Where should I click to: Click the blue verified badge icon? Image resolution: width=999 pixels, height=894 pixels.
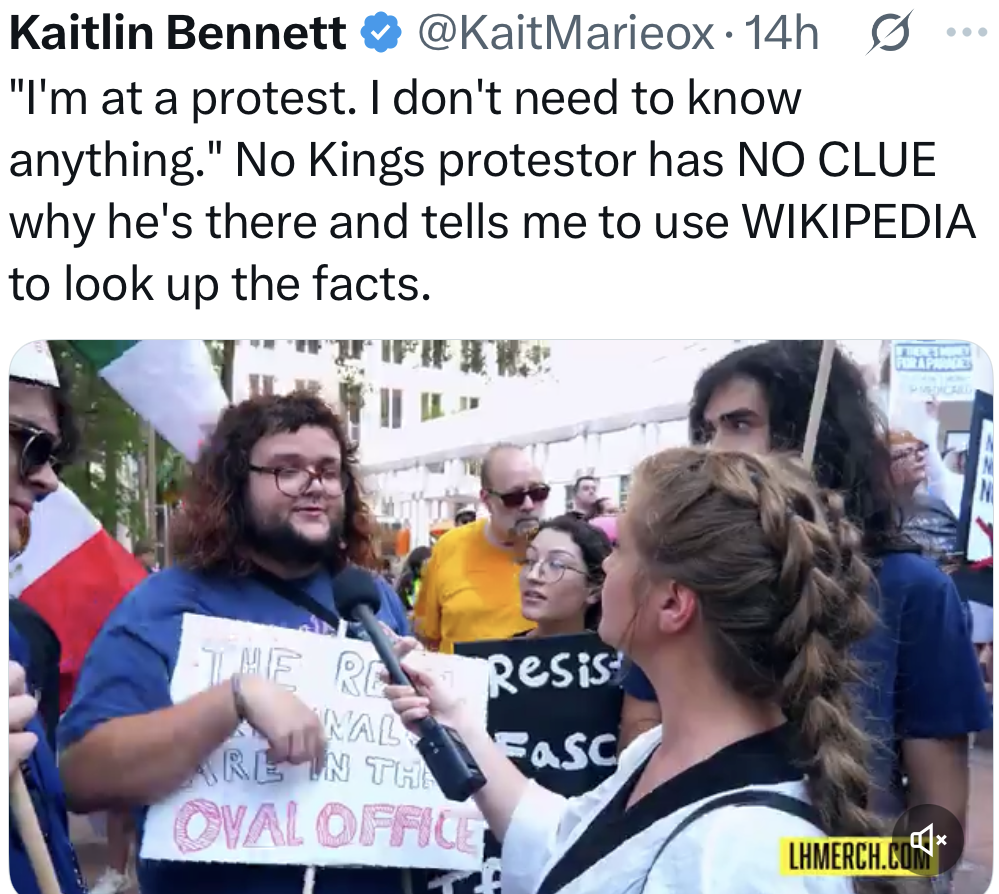[x=381, y=34]
